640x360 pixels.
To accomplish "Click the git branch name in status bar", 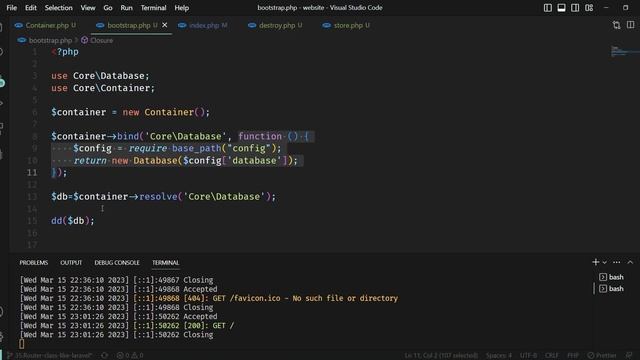I will pyautogui.click(x=50, y=356).
